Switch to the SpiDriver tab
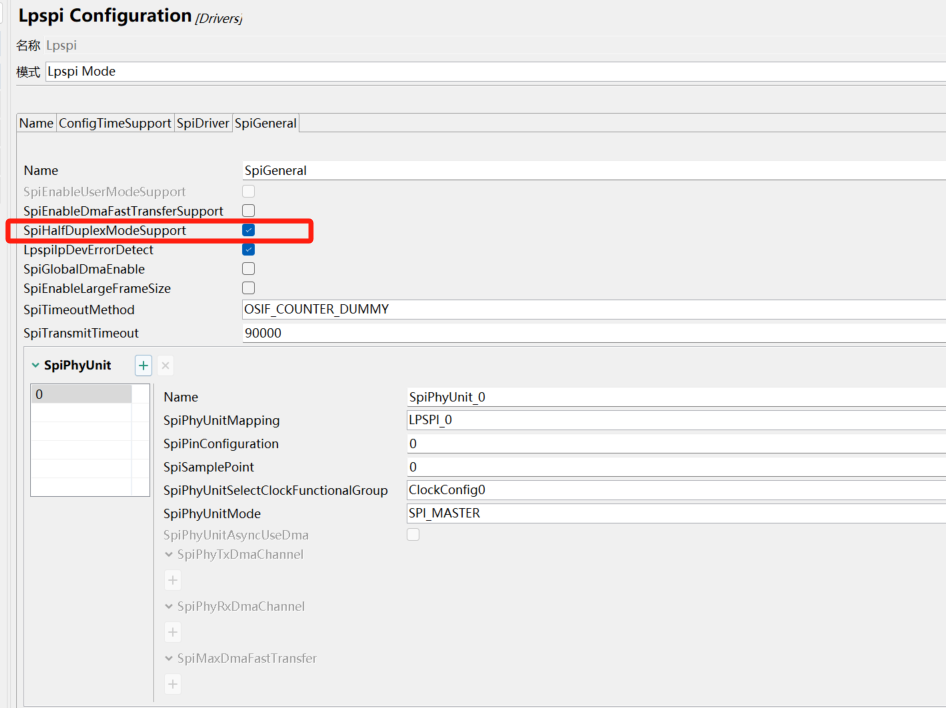 (203, 123)
